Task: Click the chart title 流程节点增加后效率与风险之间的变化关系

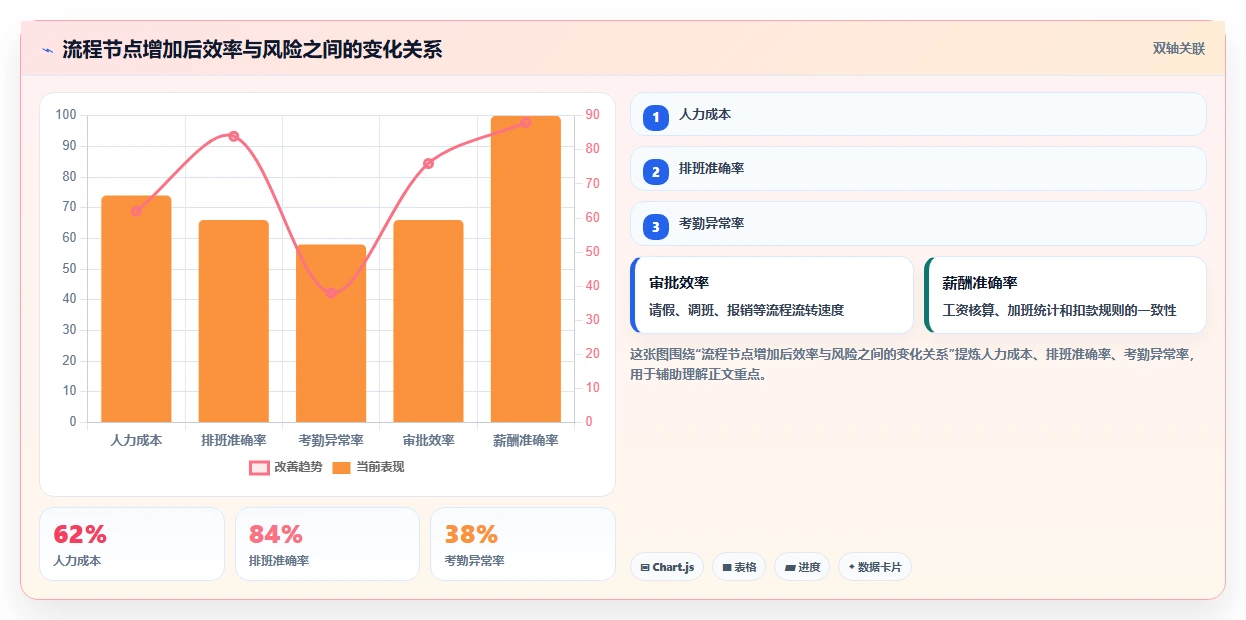Action: [252, 50]
